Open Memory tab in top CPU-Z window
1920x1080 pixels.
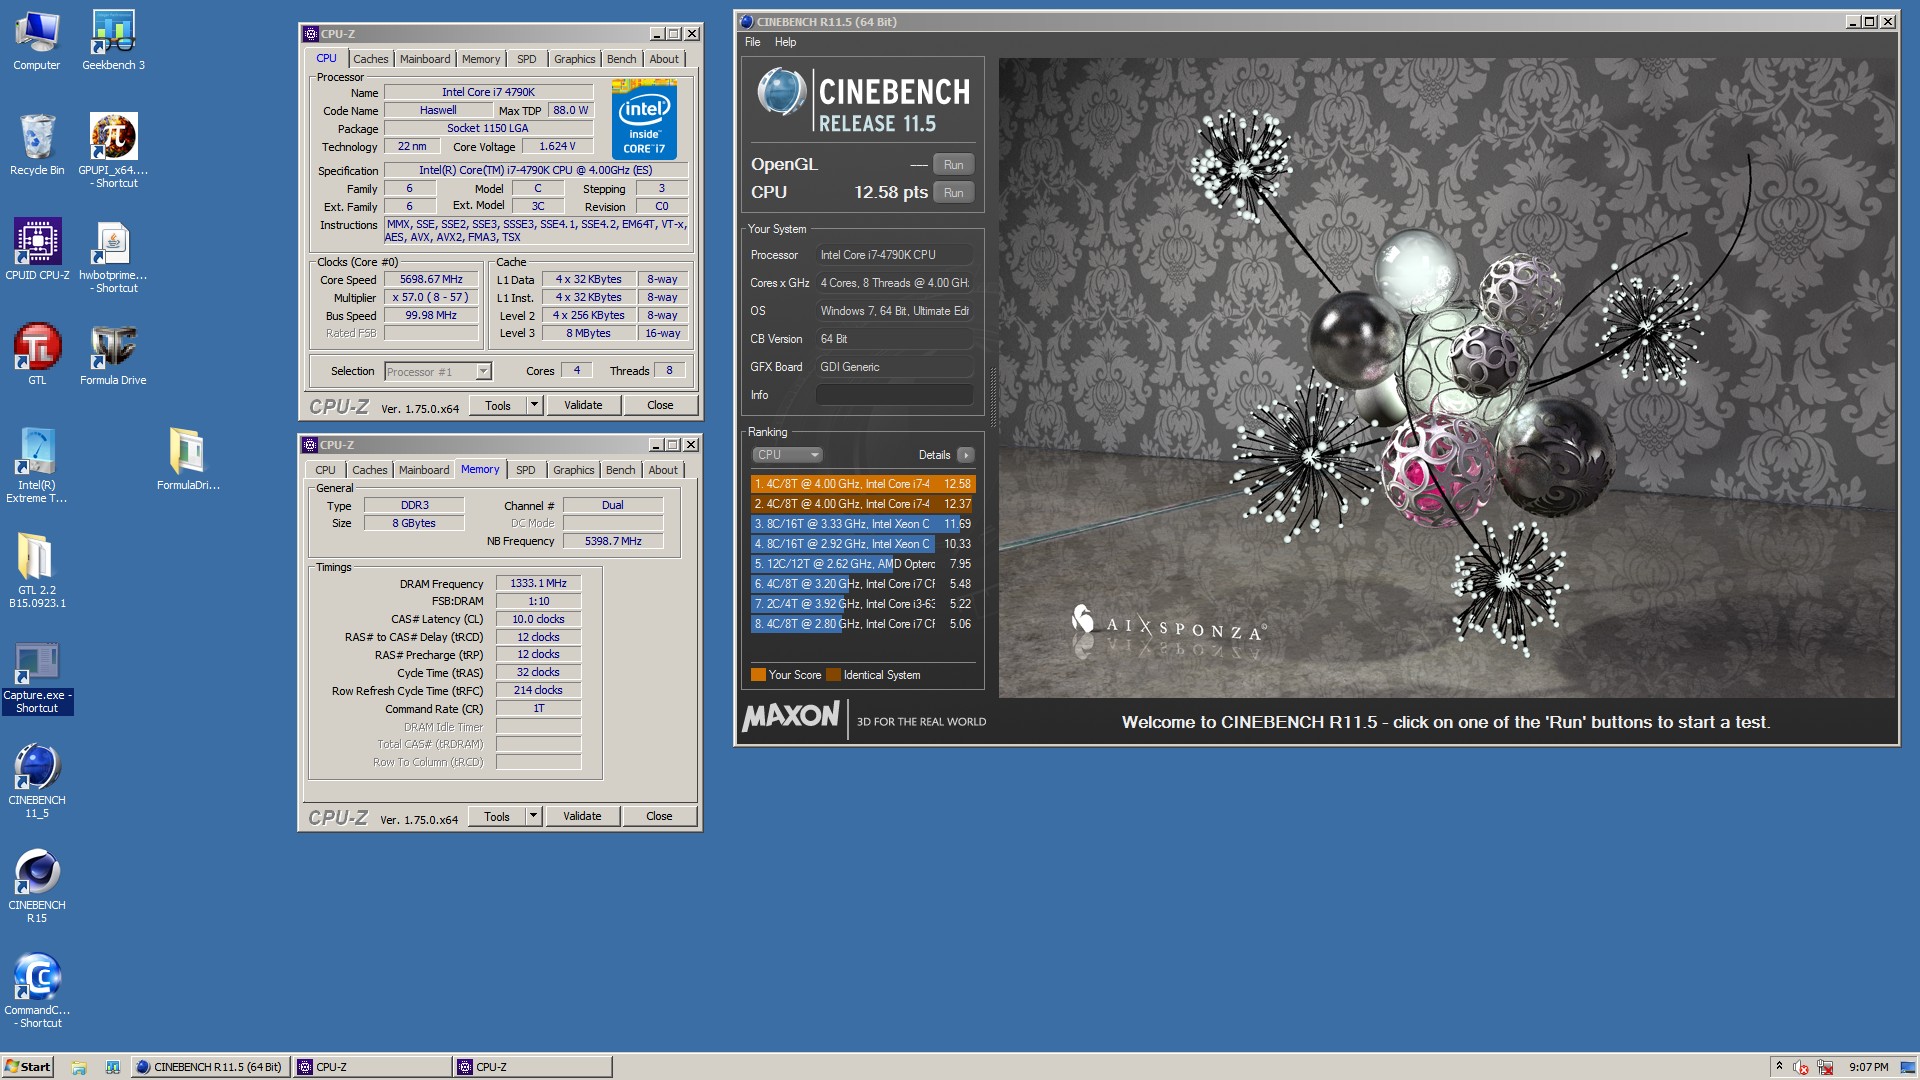point(481,59)
